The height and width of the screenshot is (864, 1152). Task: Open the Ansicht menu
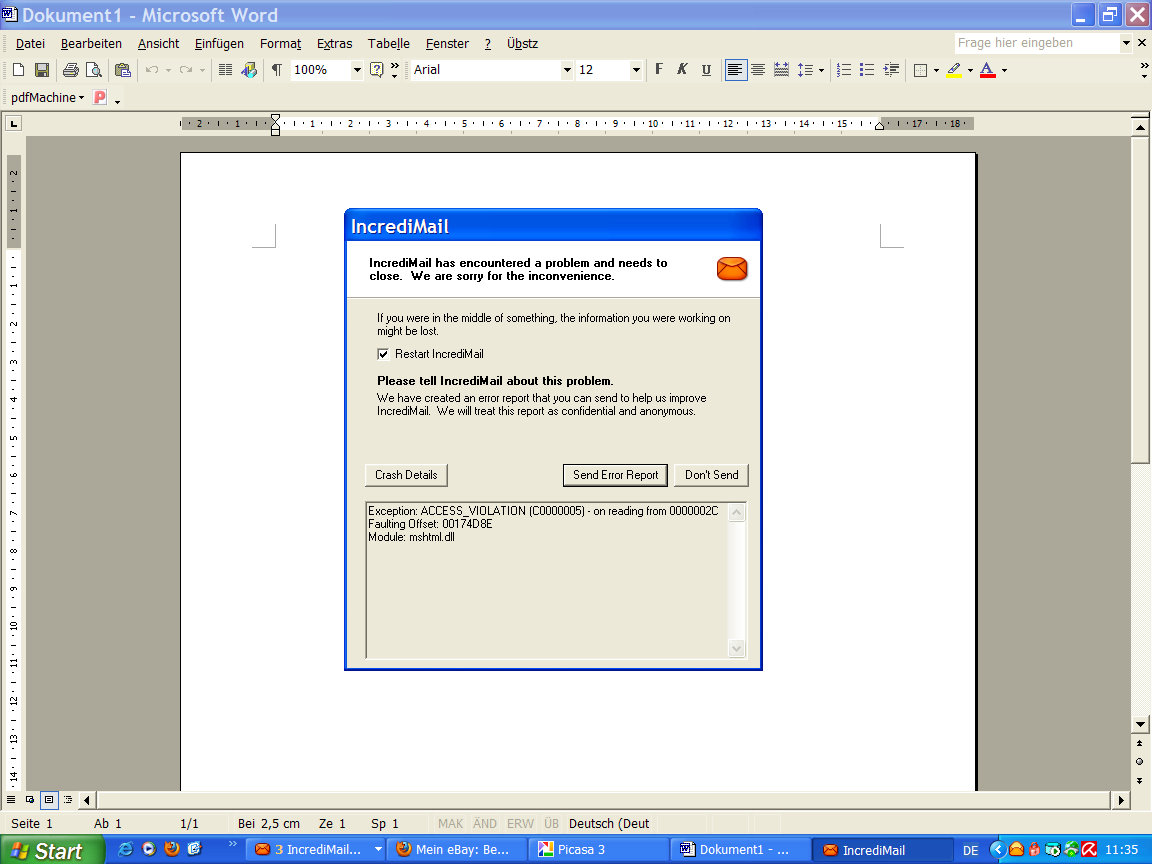[x=158, y=44]
